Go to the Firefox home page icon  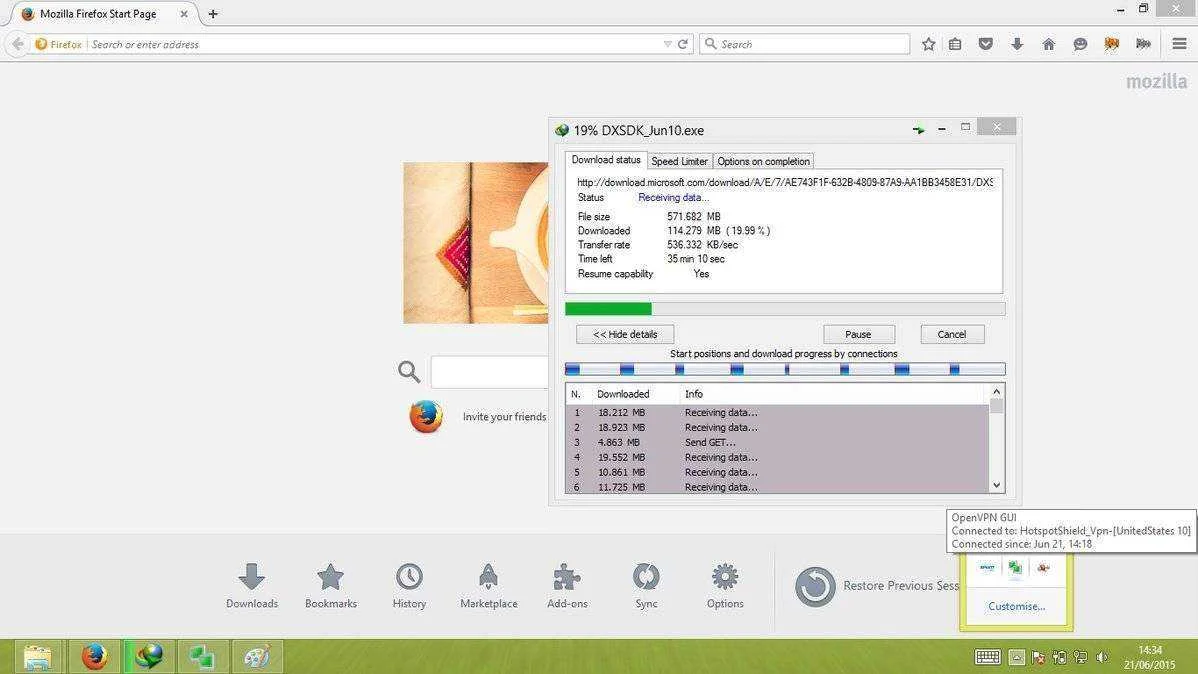(x=1048, y=44)
